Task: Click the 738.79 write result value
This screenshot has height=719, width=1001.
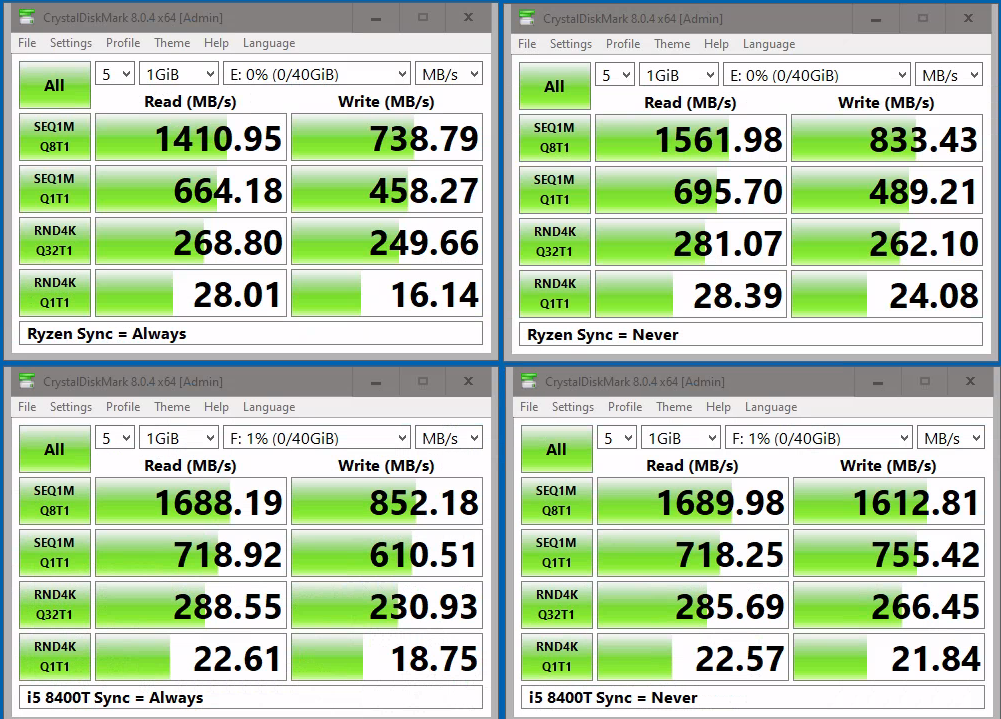Action: (x=387, y=137)
